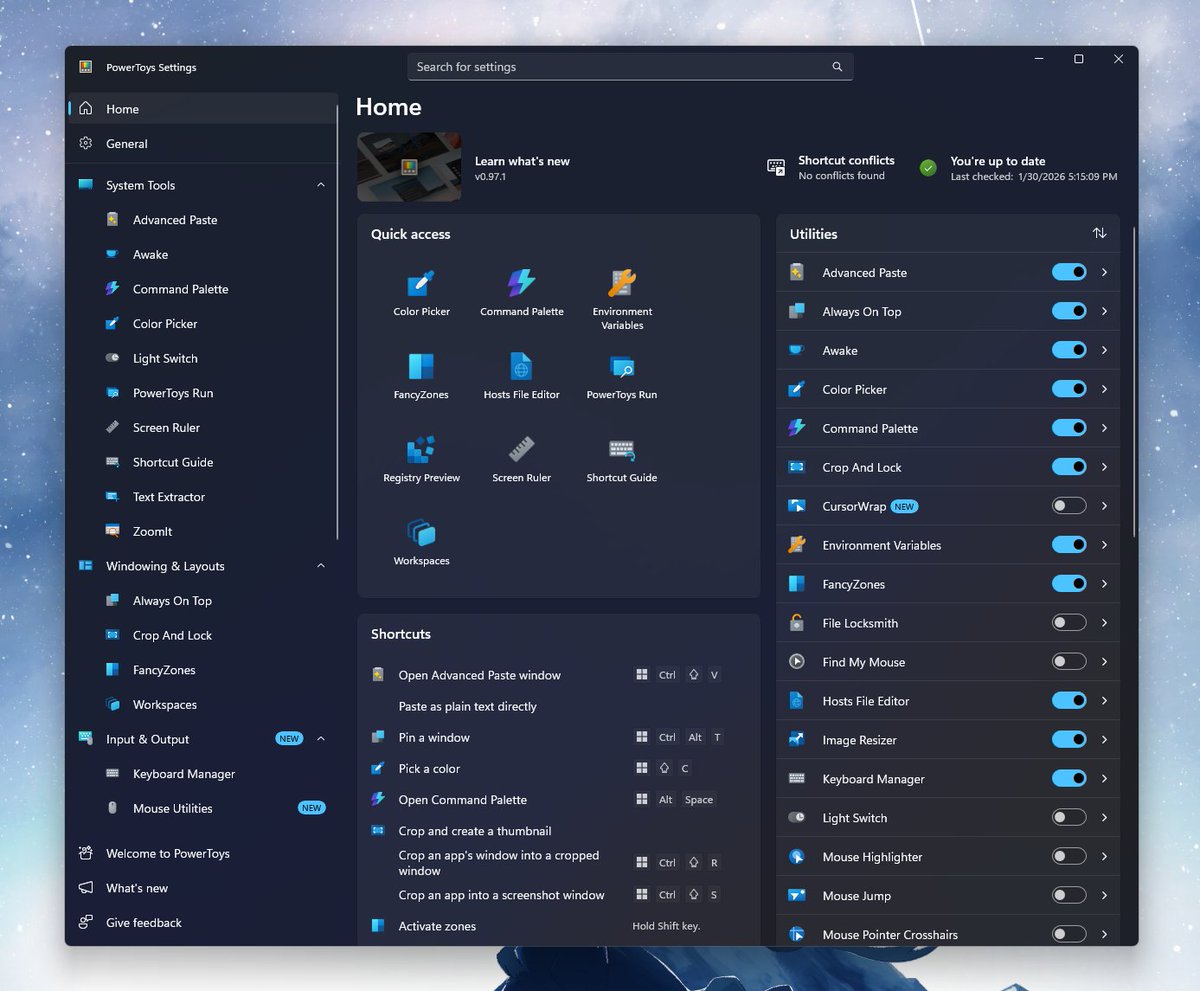Open Color Picker settings via its chevron
The image size is (1200, 991).
[x=1104, y=389]
